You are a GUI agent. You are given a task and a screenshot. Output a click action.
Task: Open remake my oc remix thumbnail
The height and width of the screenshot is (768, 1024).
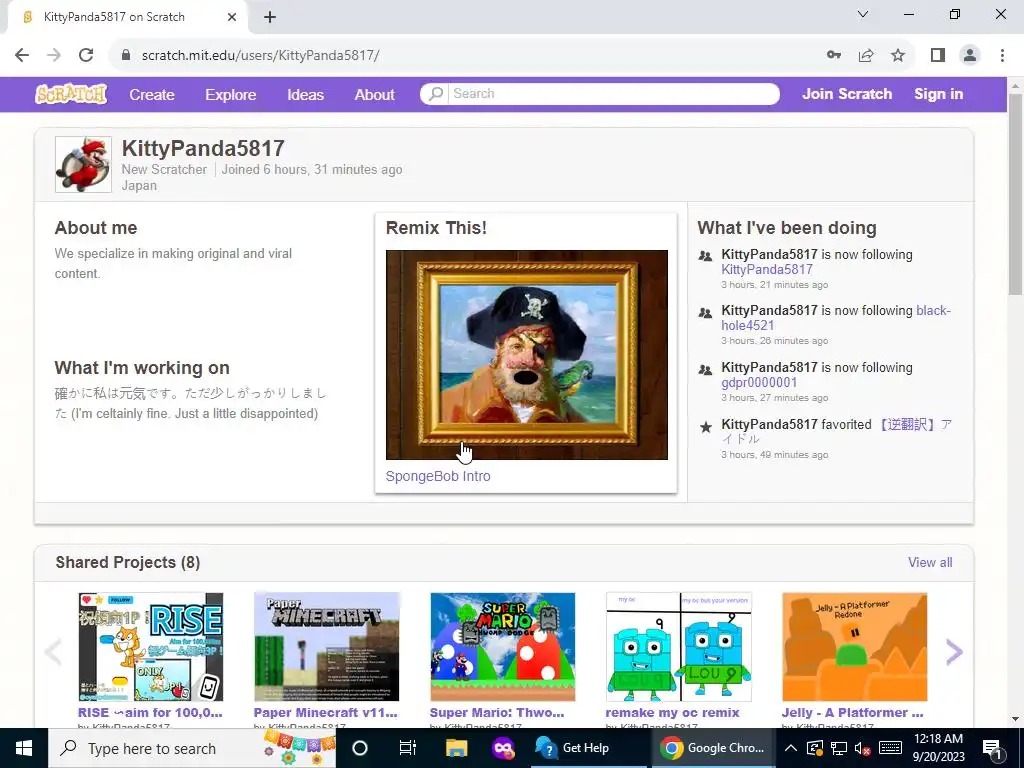pos(679,647)
